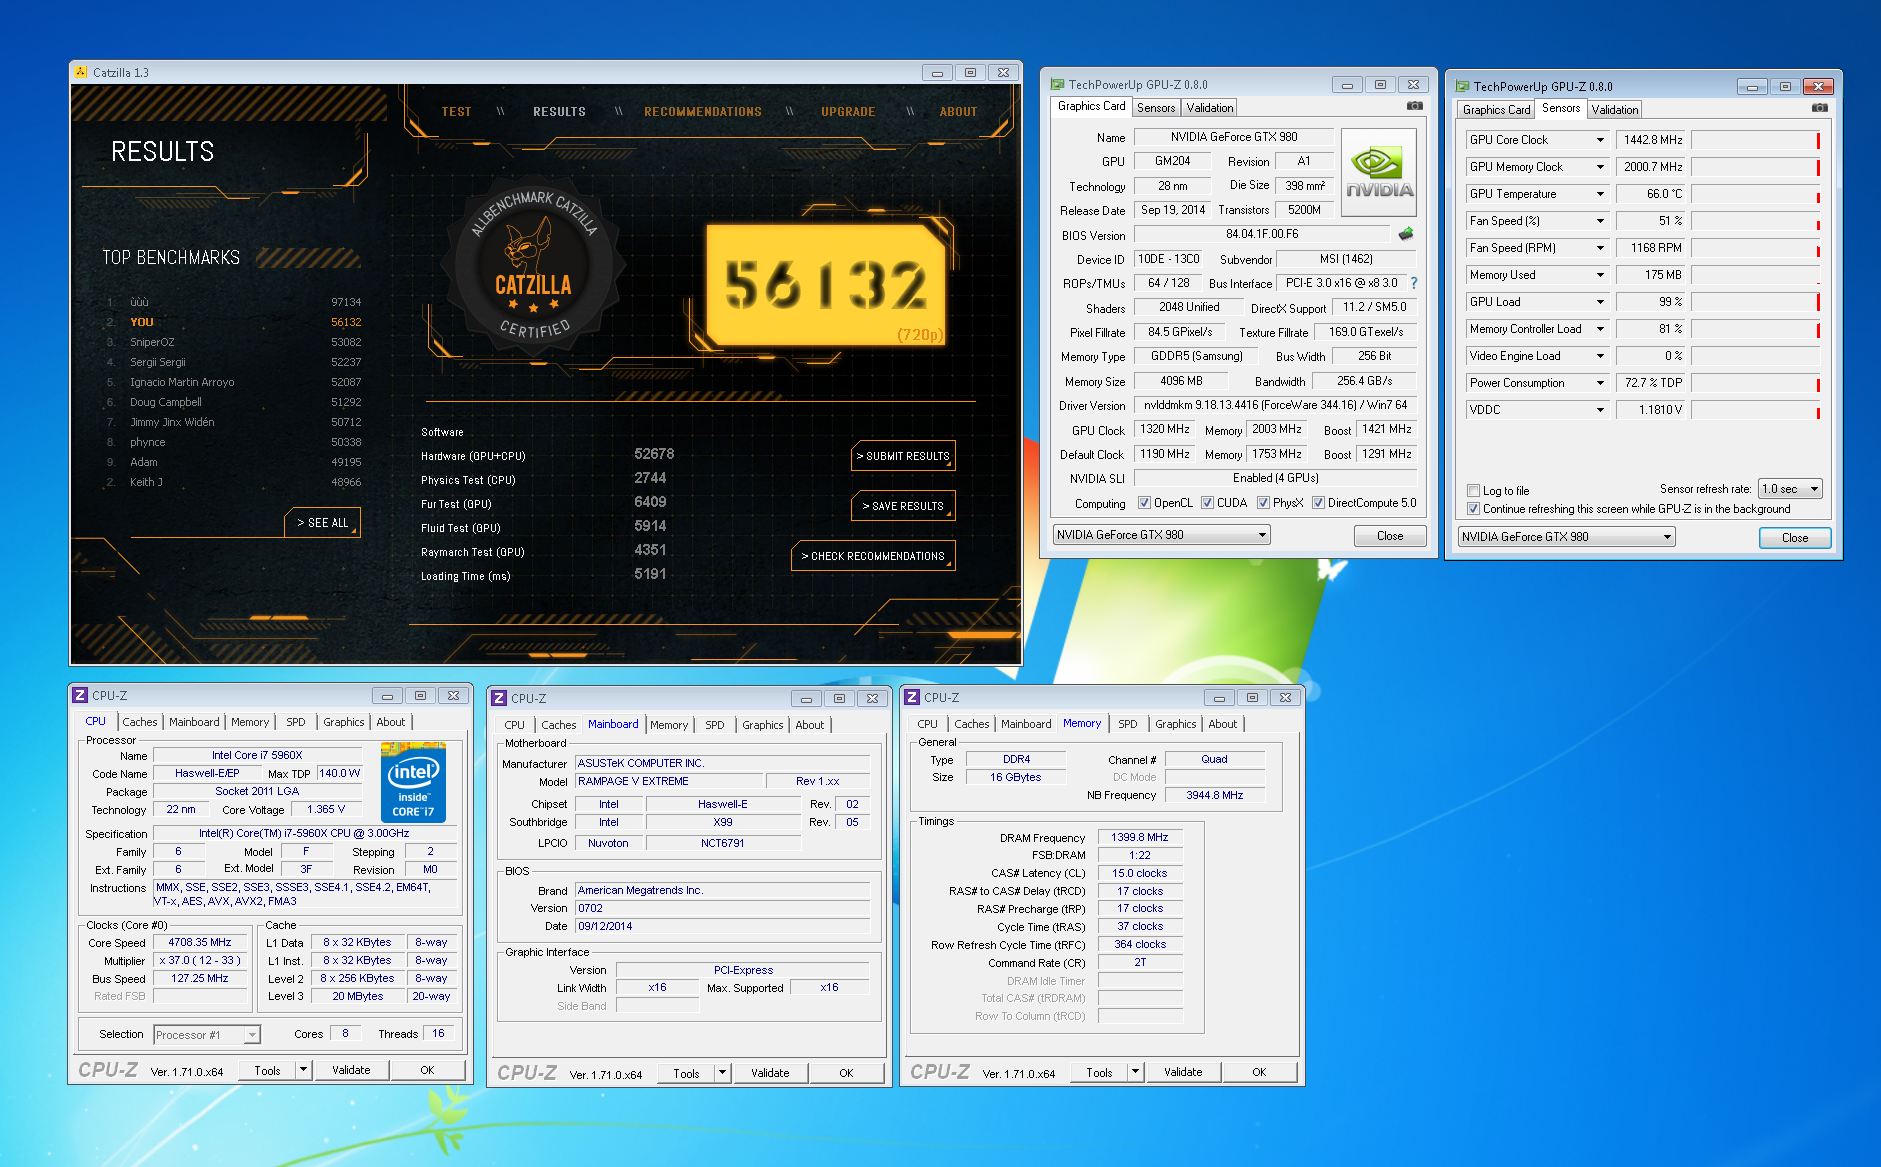Open SPD tab in CPU-Z Mainboard window
This screenshot has height=1167, width=1881.
[x=714, y=725]
